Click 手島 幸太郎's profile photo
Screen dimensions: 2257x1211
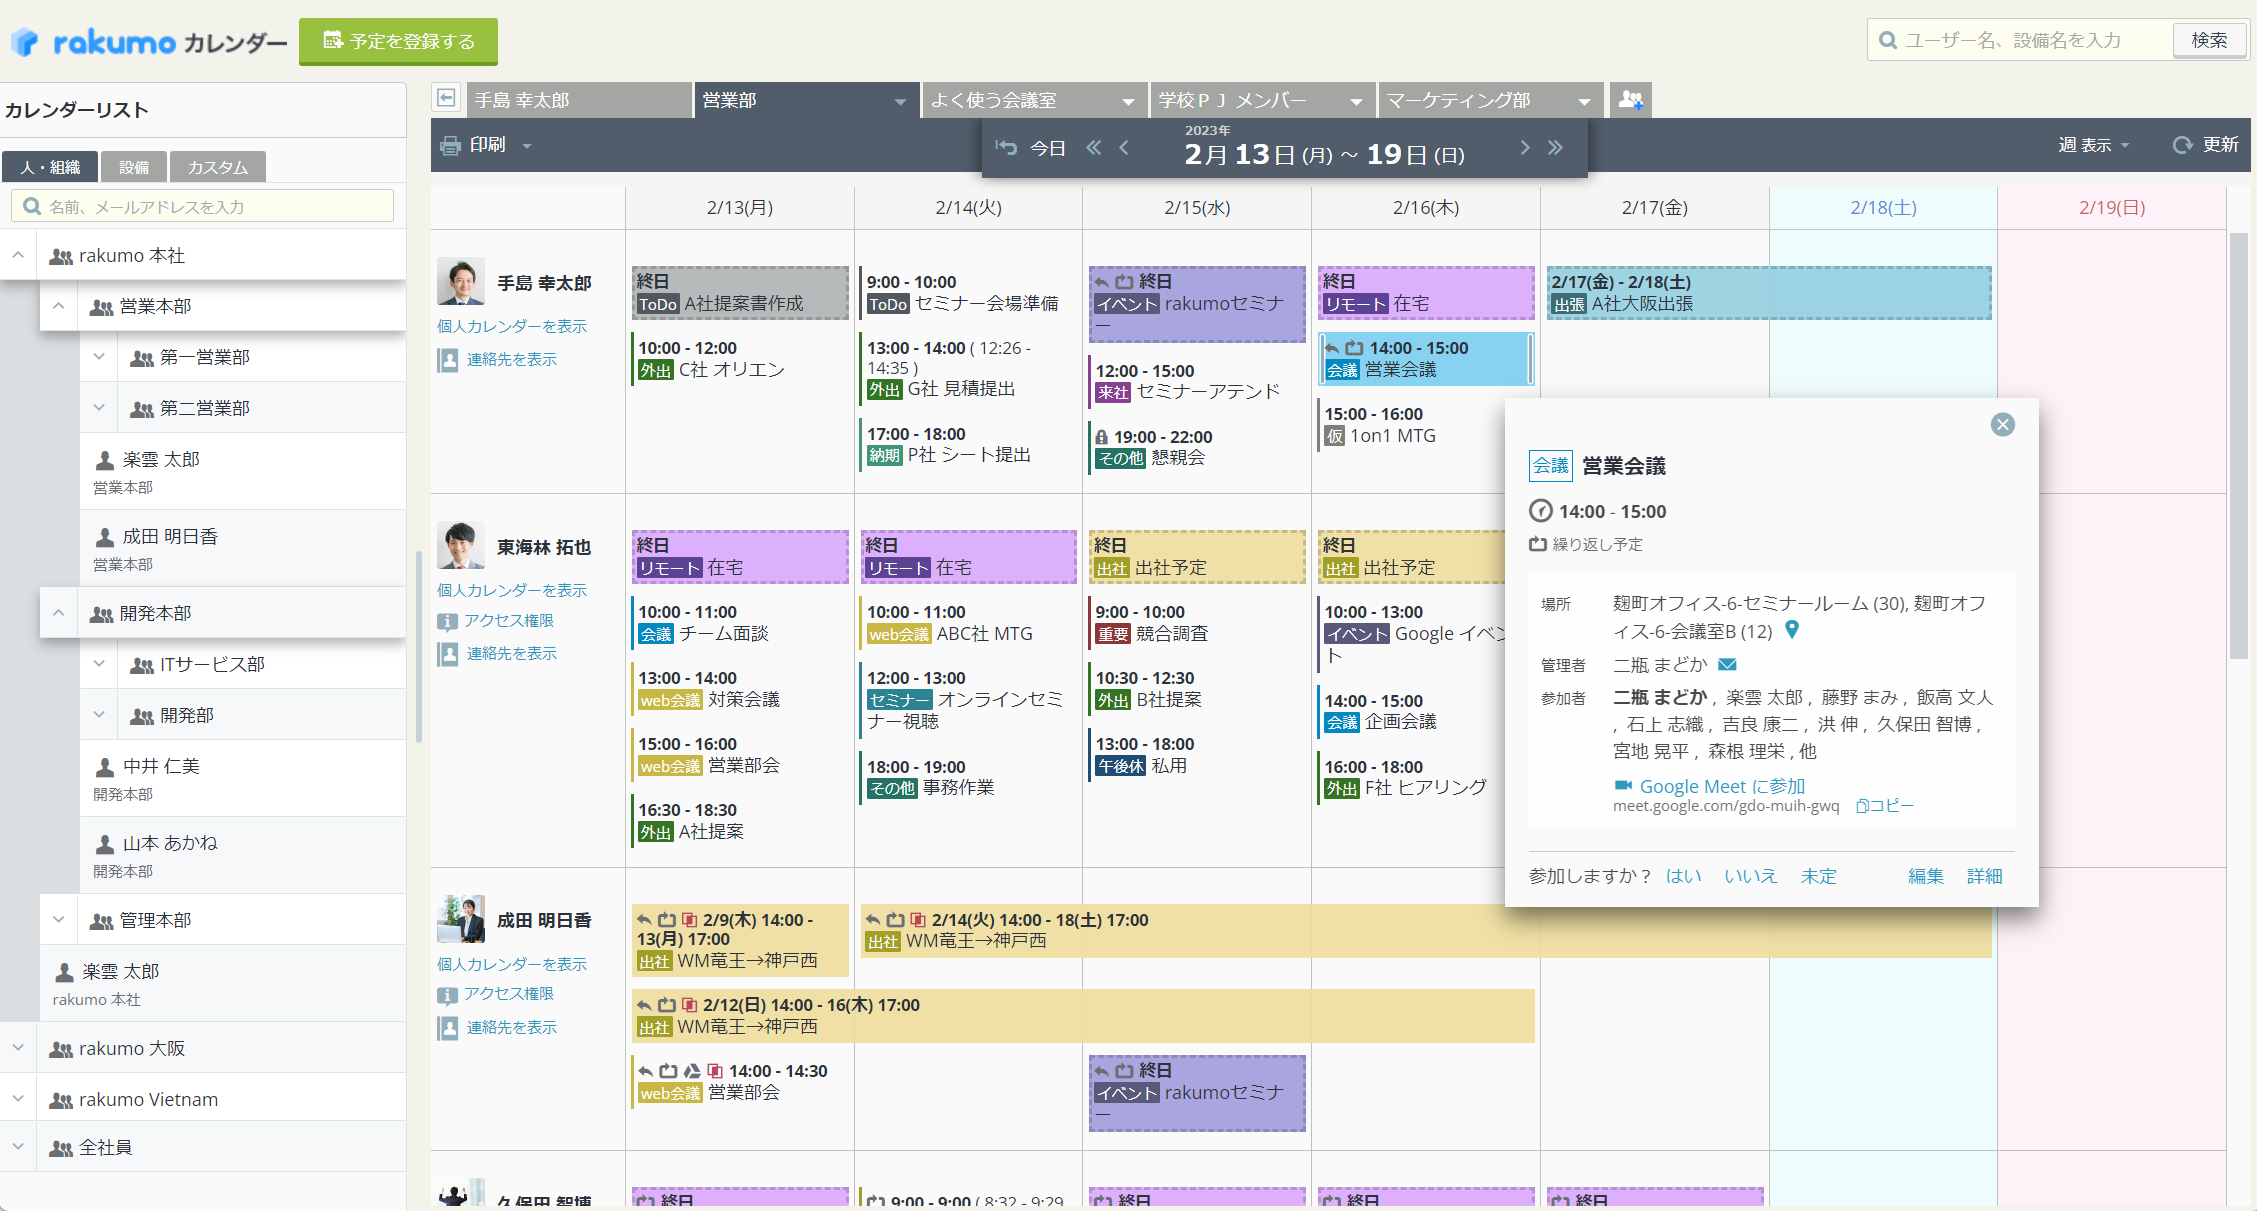pyautogui.click(x=461, y=282)
